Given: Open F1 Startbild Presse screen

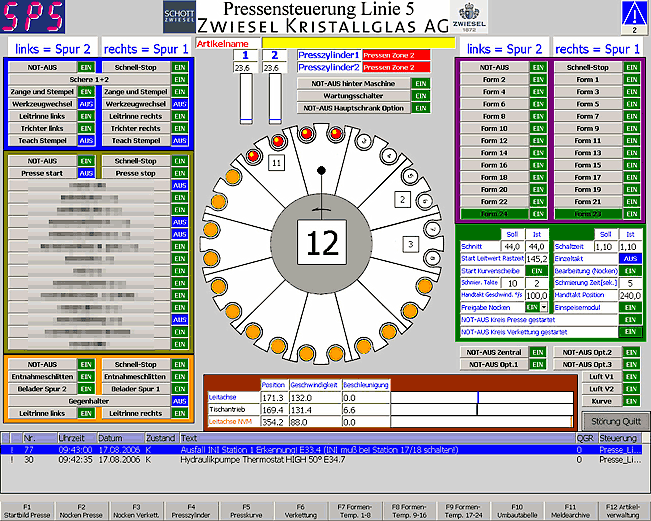Looking at the screenshot, I should coord(27,511).
